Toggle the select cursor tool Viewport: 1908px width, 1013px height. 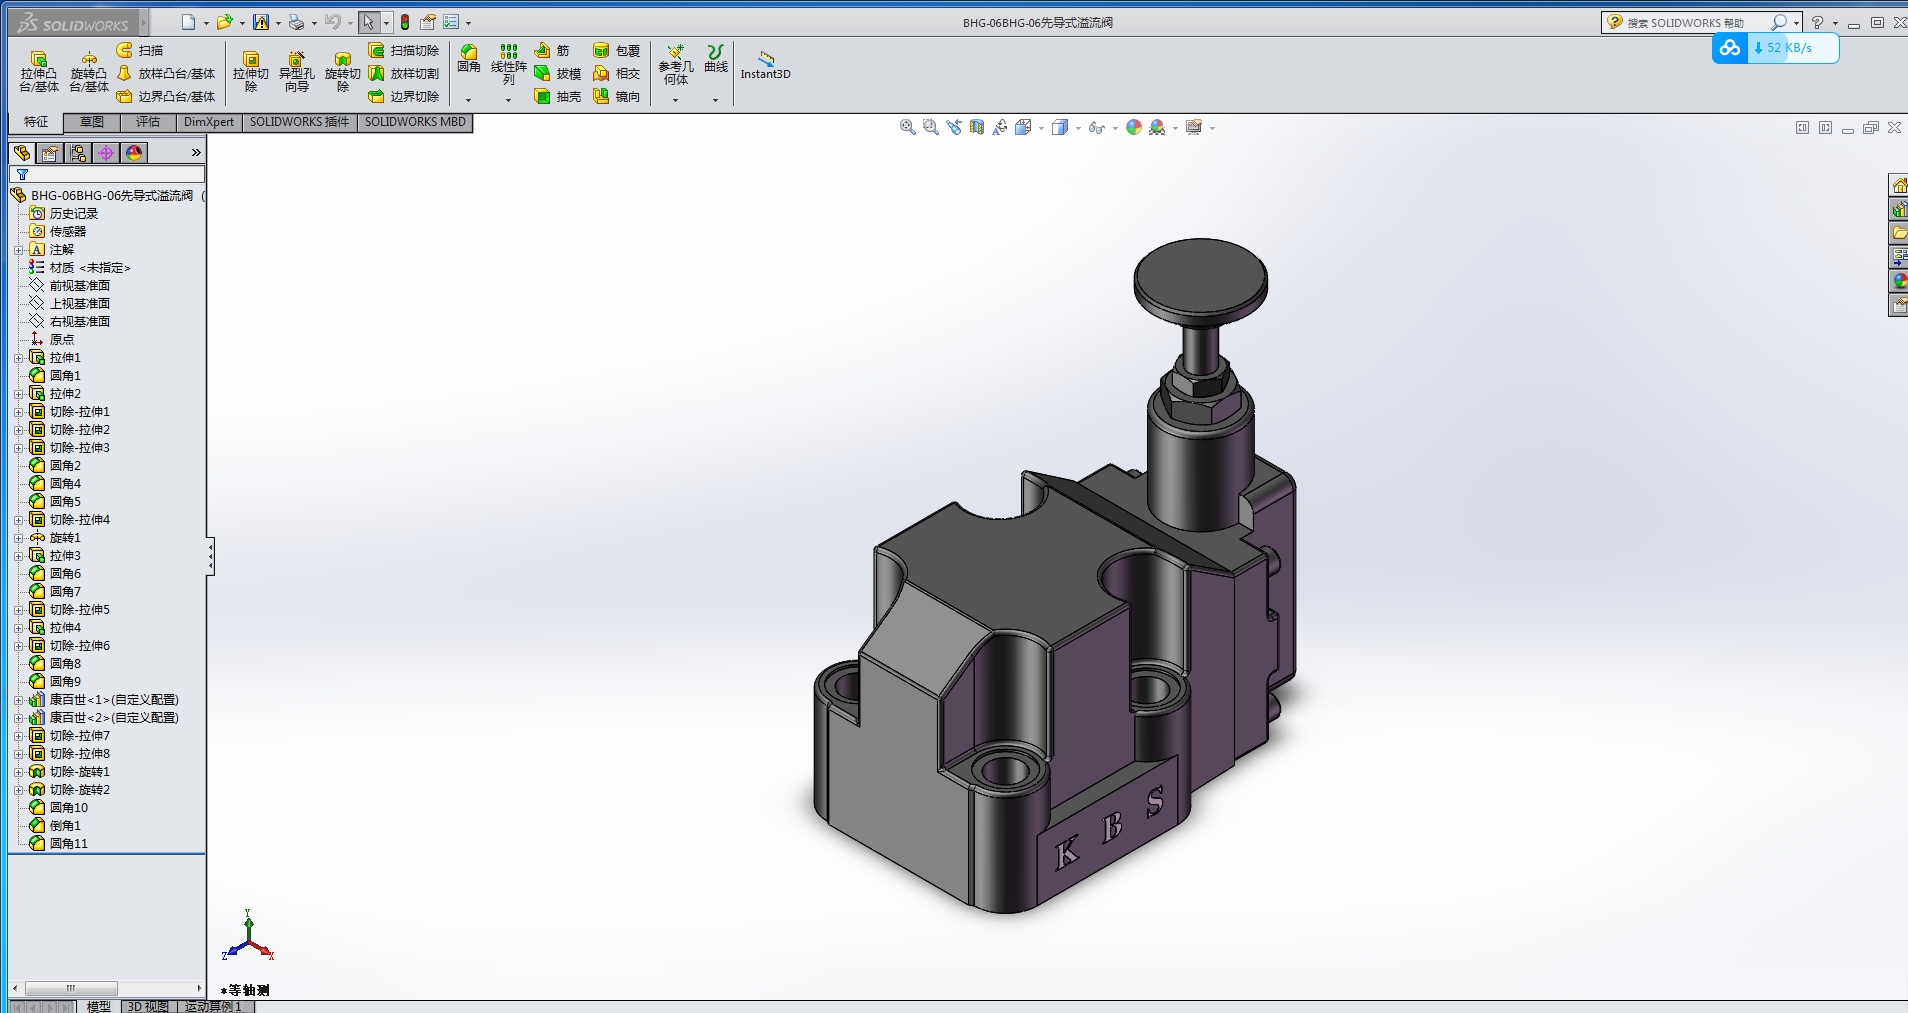[369, 22]
